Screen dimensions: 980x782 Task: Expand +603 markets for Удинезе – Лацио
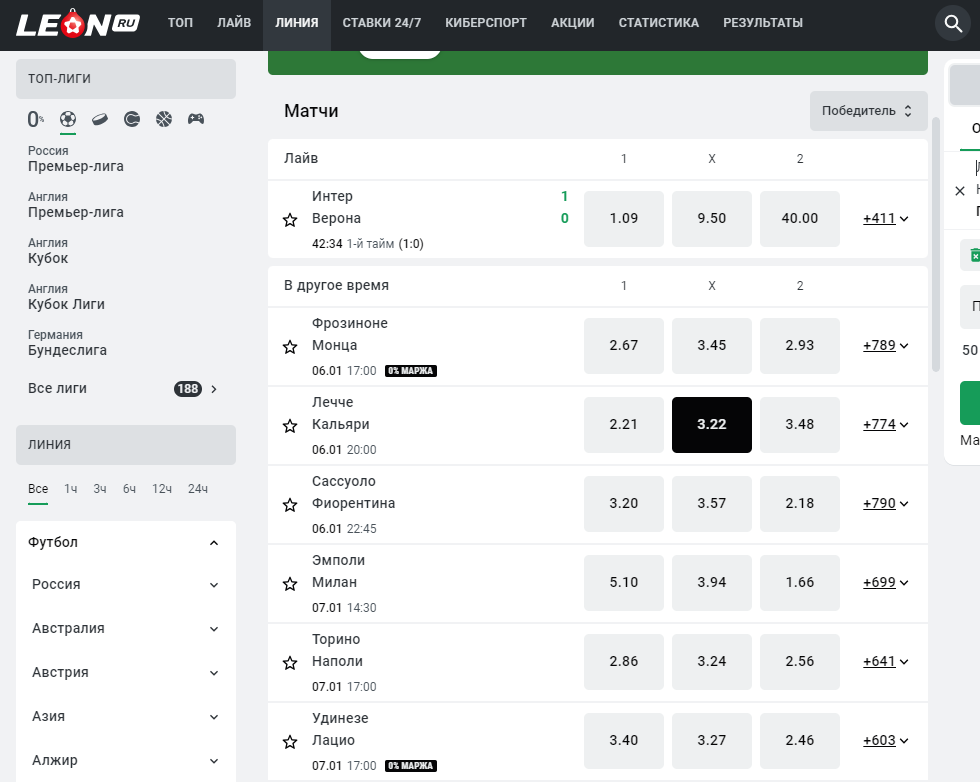[x=886, y=741]
